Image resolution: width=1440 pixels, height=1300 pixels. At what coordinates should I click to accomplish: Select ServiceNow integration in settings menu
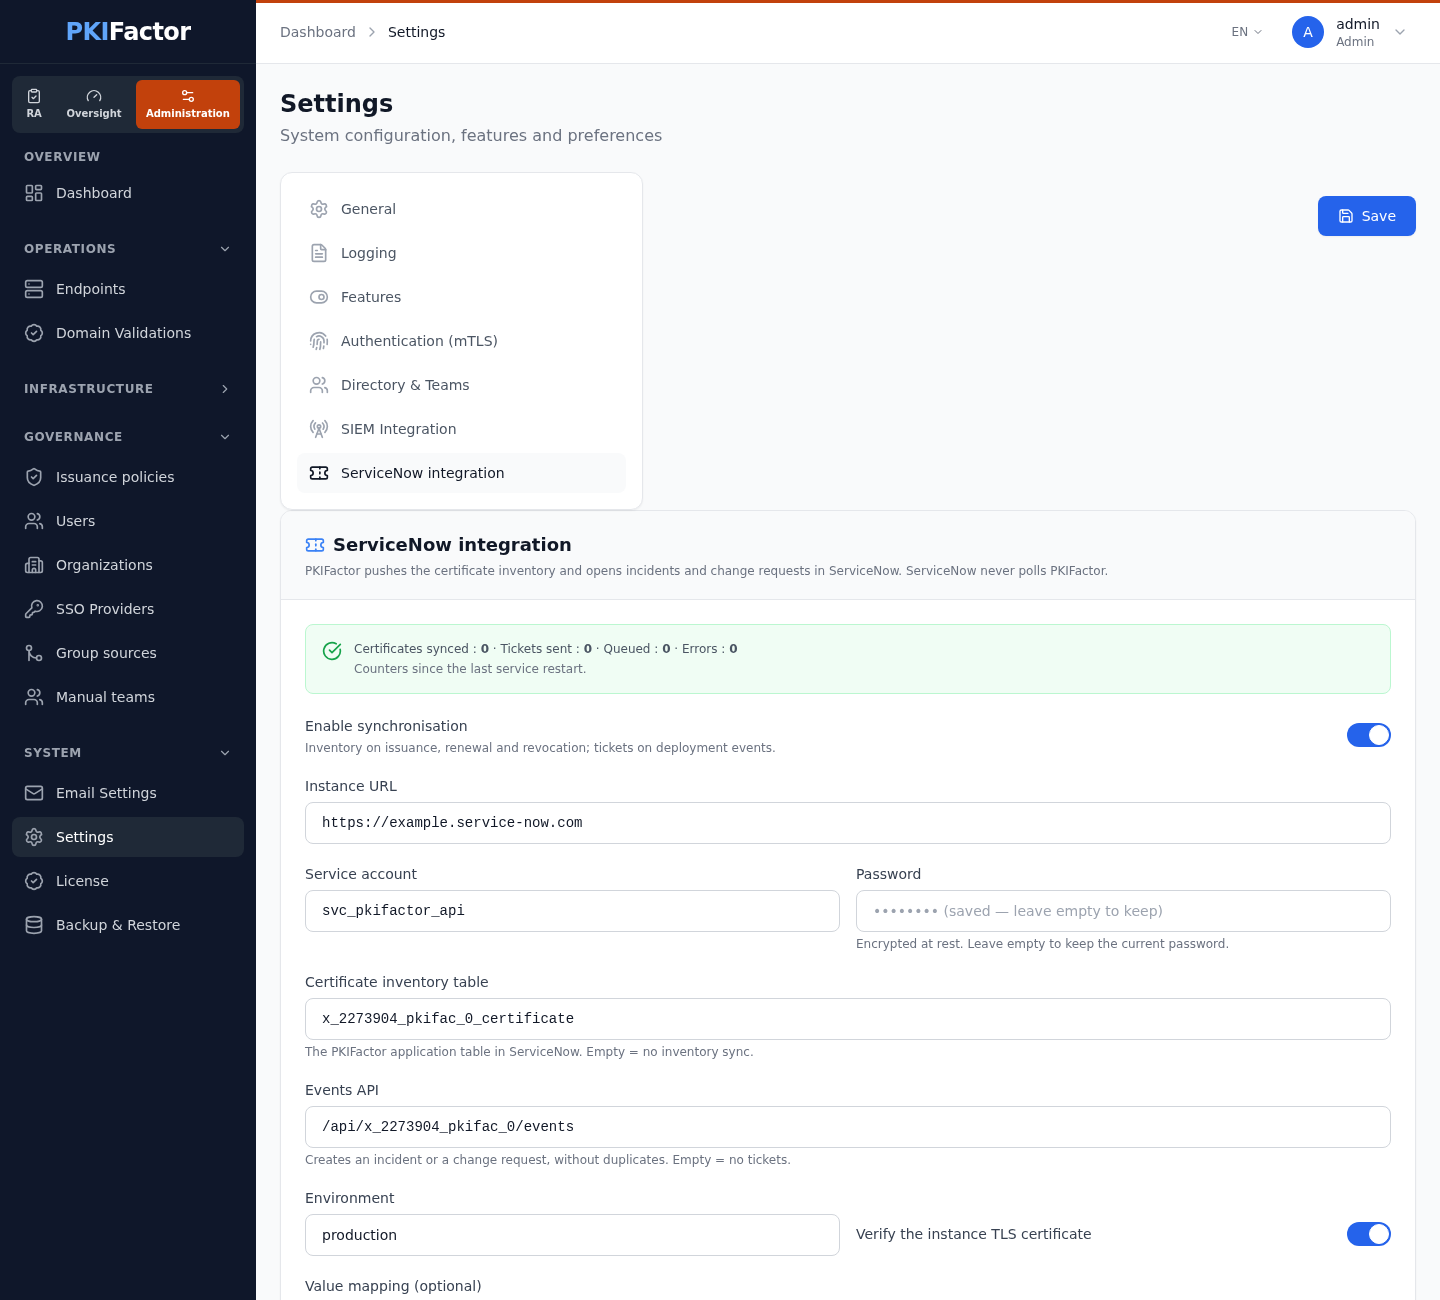pyautogui.click(x=461, y=473)
